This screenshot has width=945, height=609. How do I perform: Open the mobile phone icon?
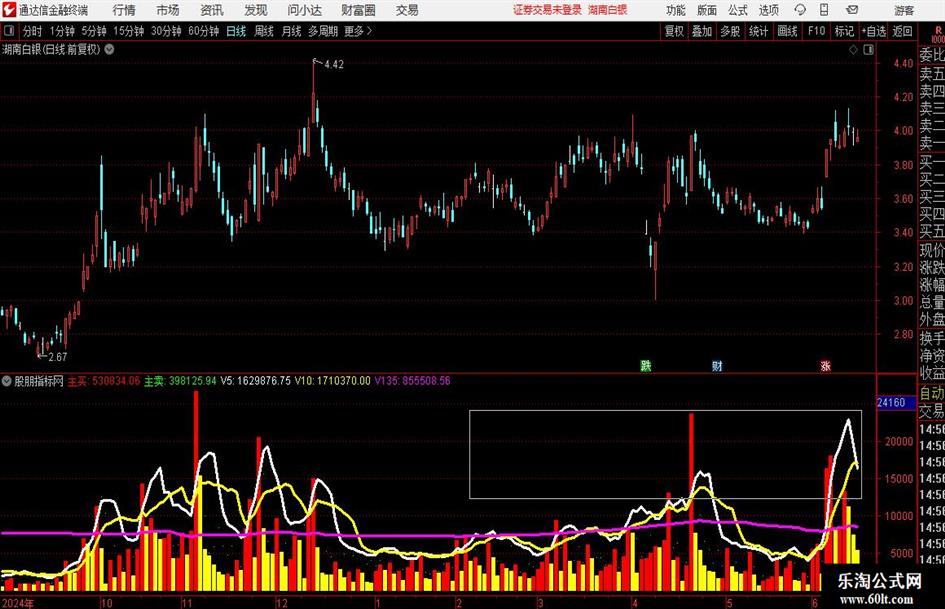coord(824,10)
